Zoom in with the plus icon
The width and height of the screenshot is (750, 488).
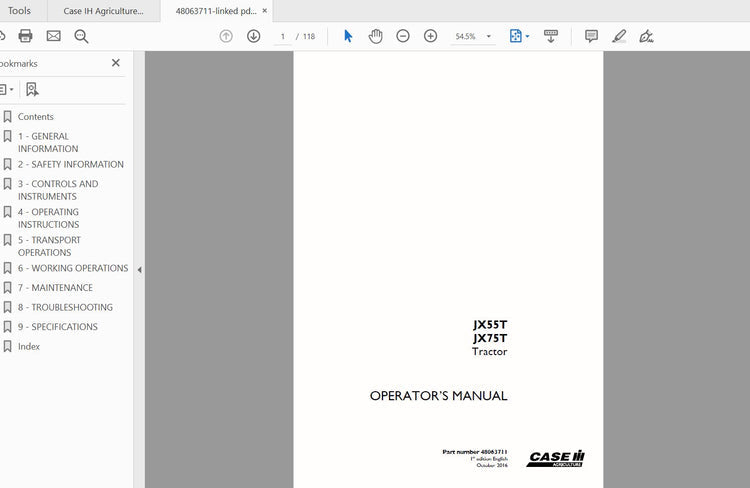(x=430, y=36)
